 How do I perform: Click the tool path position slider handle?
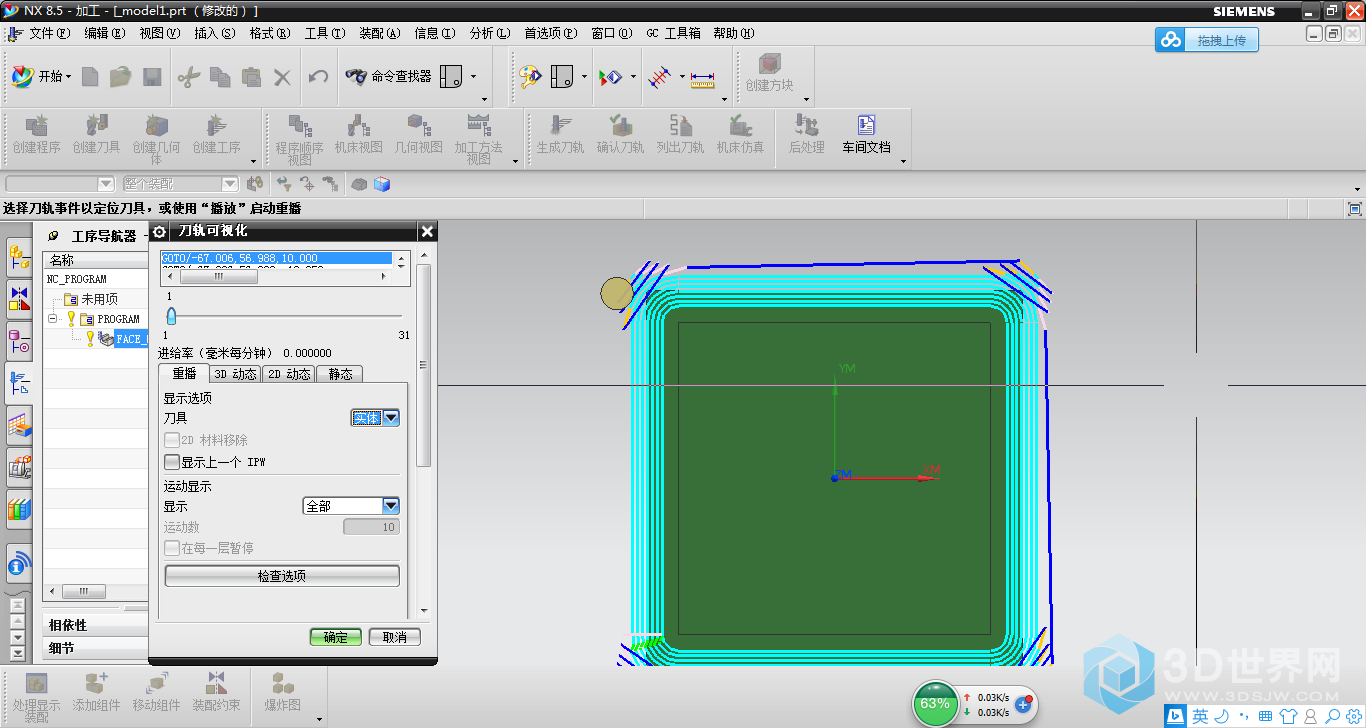(x=171, y=316)
